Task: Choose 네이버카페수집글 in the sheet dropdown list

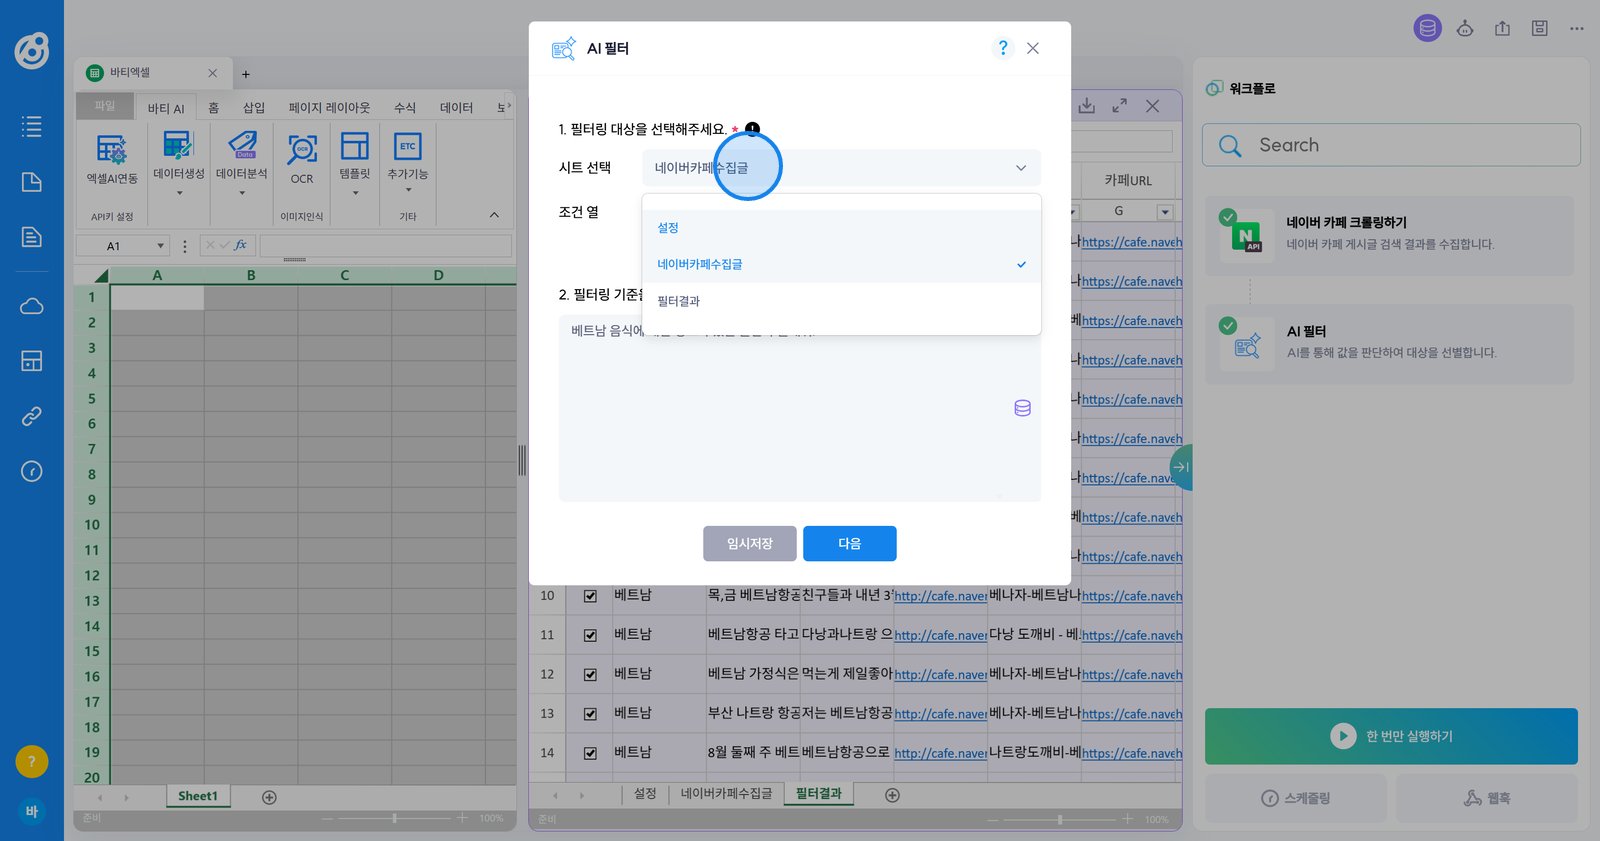Action: (x=841, y=264)
